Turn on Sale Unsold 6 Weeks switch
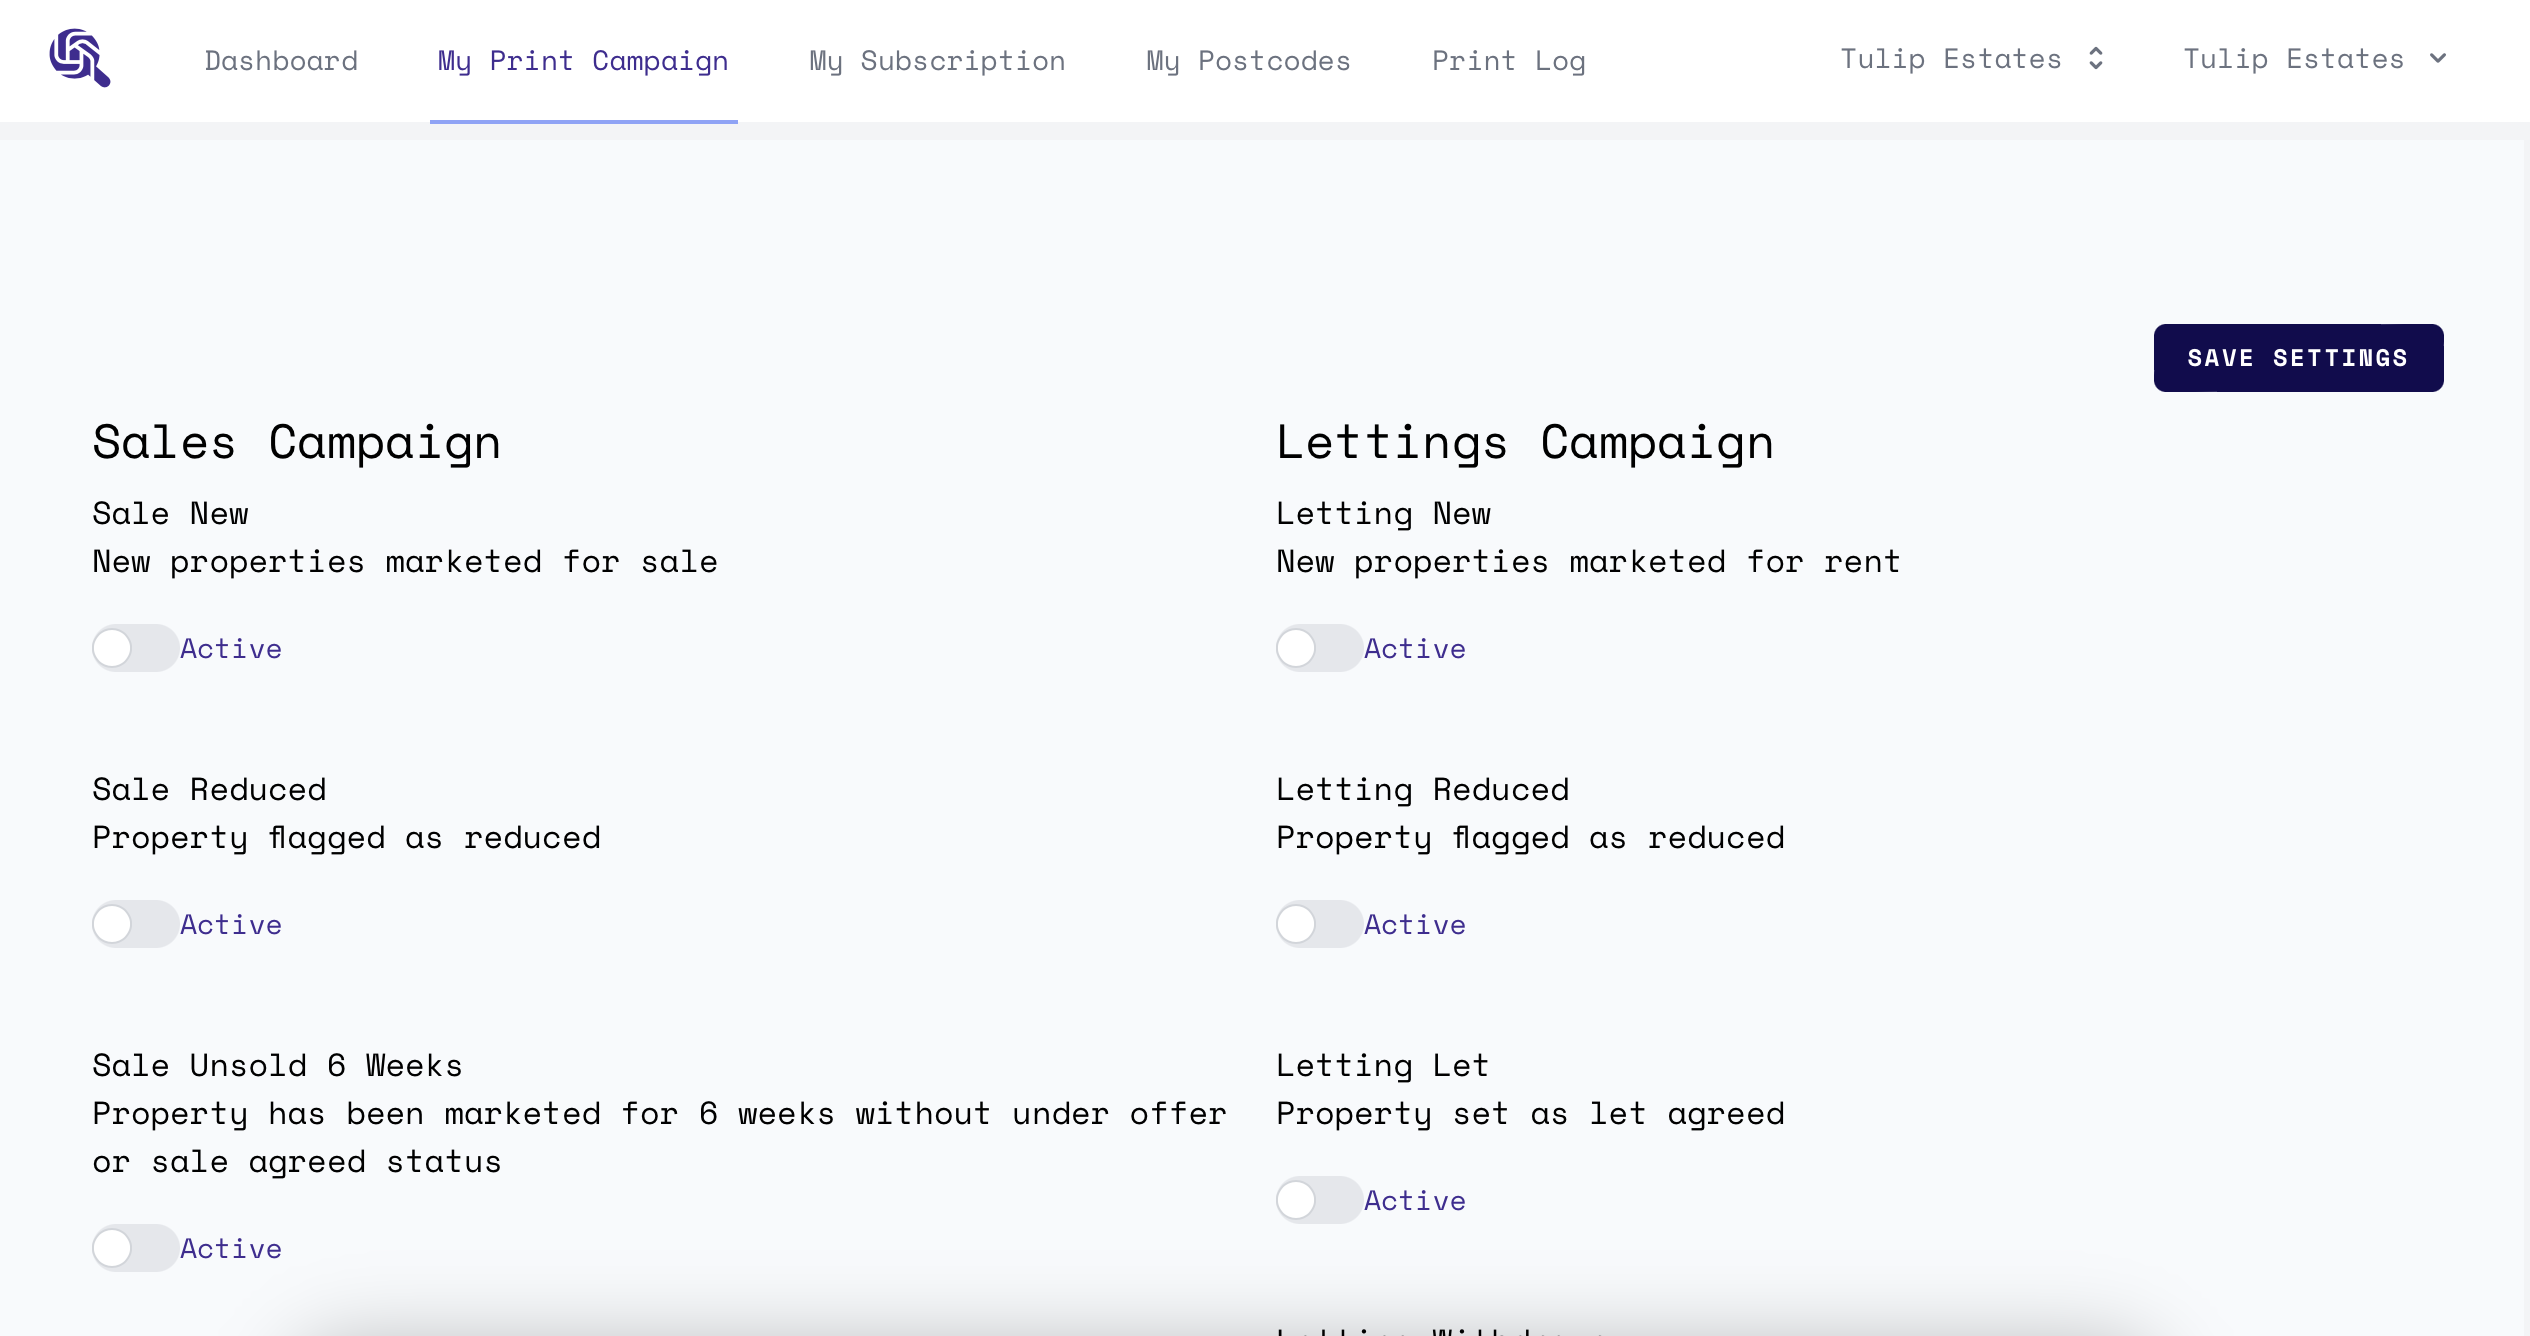The width and height of the screenshot is (2530, 1336). tap(135, 1248)
